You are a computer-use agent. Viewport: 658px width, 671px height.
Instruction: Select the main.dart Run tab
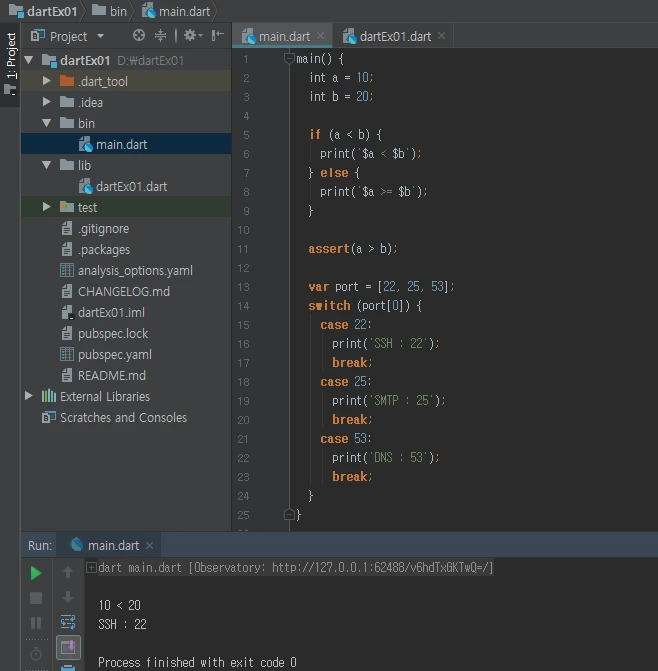click(112, 545)
